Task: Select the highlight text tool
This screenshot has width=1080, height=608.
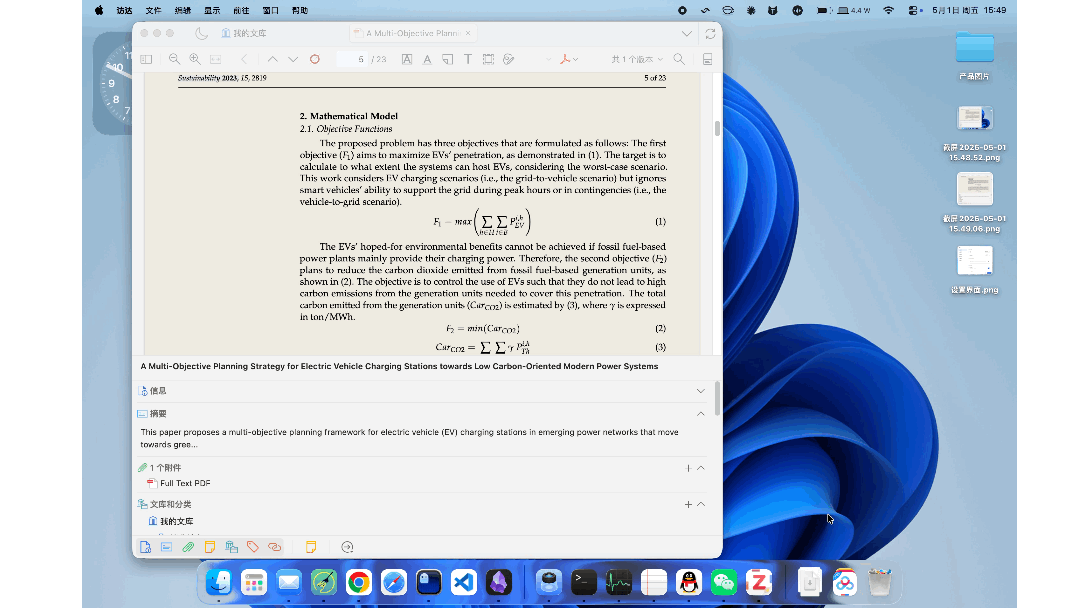Action: tap(407, 59)
